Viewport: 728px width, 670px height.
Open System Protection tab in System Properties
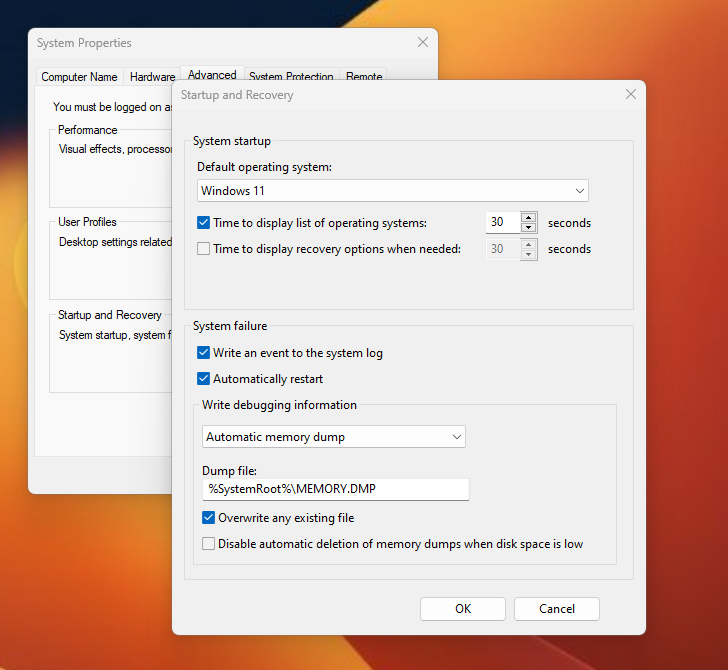tap(291, 76)
